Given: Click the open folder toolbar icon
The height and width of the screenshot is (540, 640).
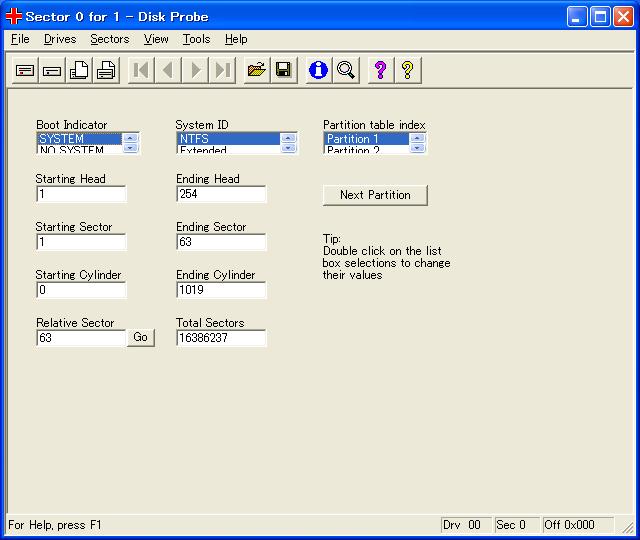Looking at the screenshot, I should point(257,70).
